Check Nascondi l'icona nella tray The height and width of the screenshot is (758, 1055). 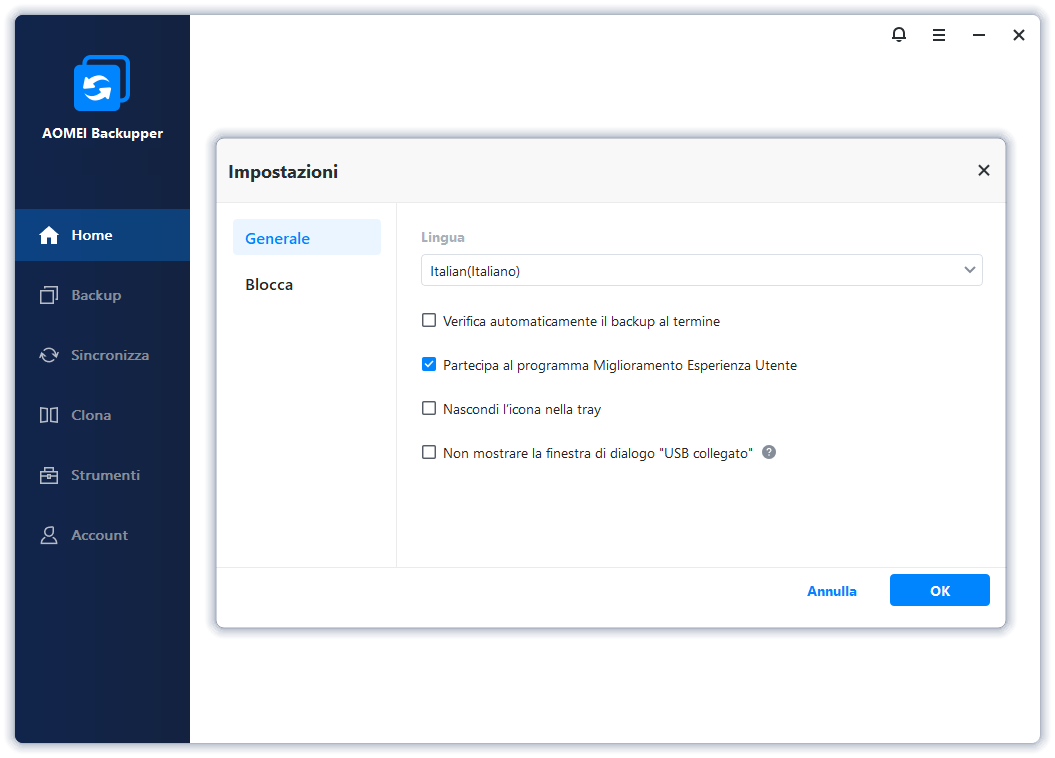(429, 408)
